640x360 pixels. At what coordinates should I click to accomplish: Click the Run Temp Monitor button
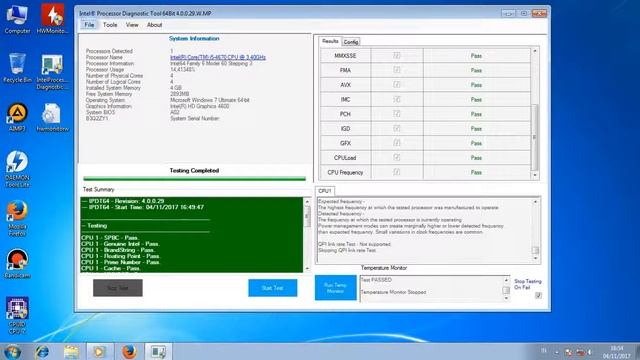coord(336,288)
